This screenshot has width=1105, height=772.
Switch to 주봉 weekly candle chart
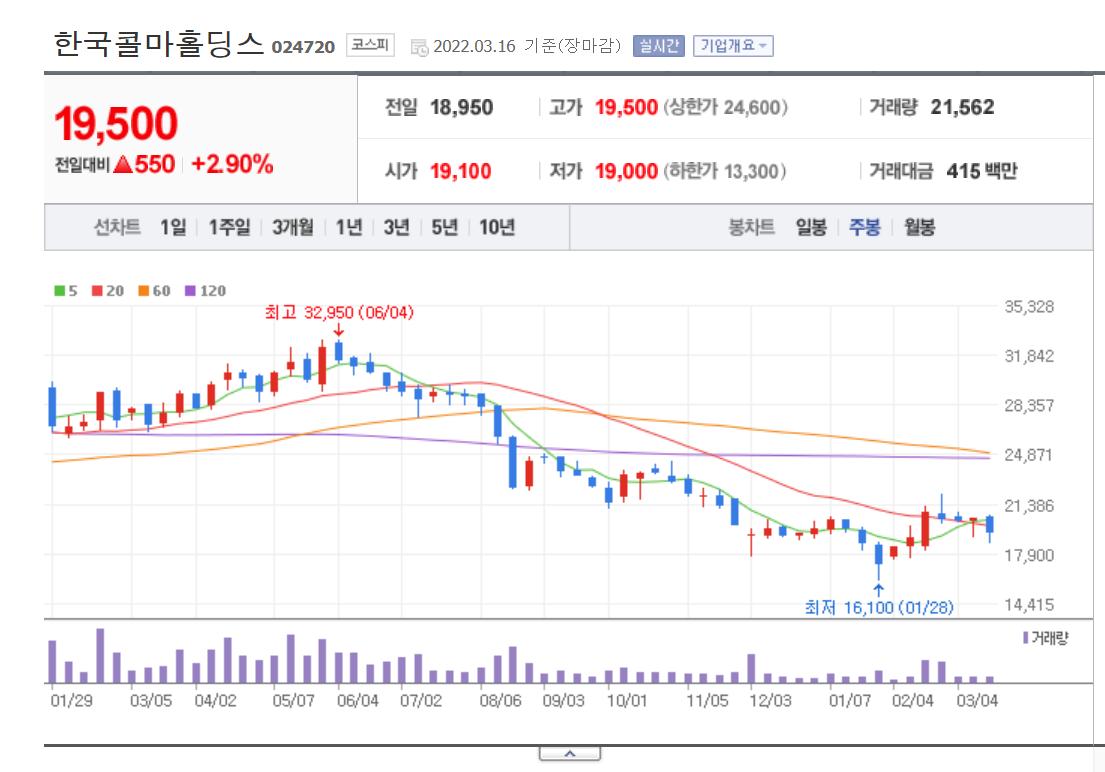coord(865,227)
